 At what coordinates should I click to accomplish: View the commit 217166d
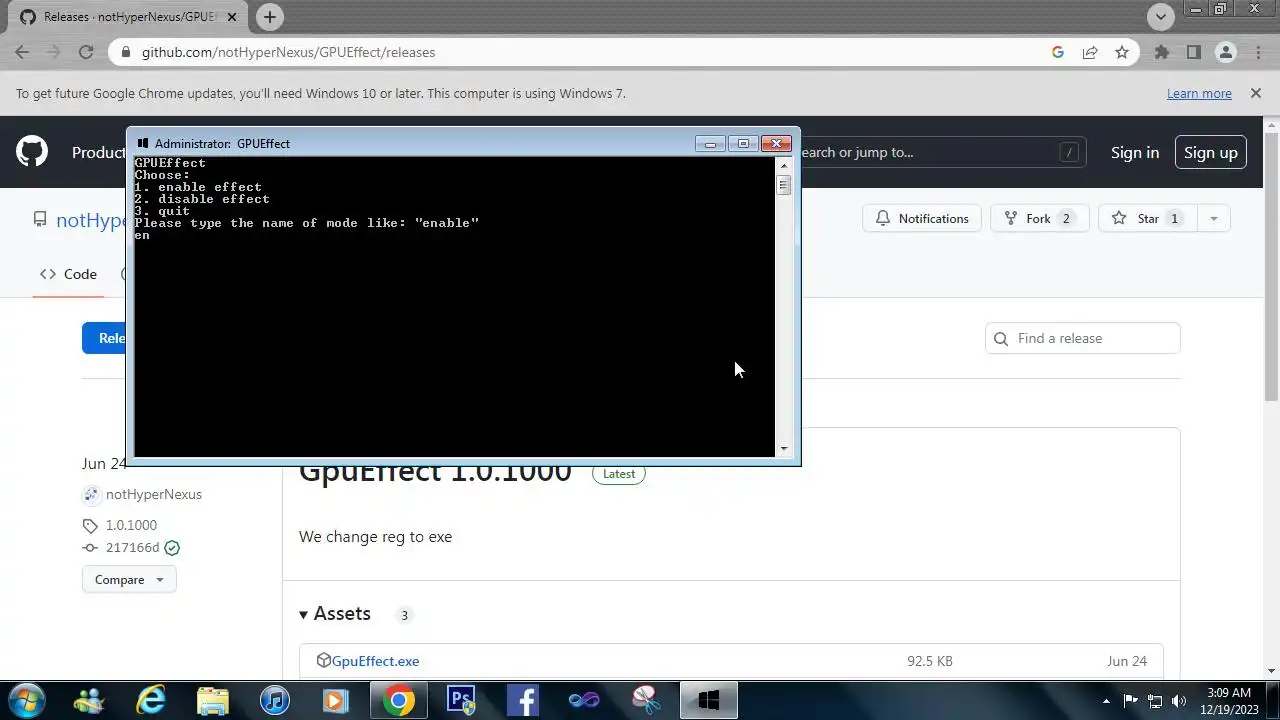(x=132, y=548)
